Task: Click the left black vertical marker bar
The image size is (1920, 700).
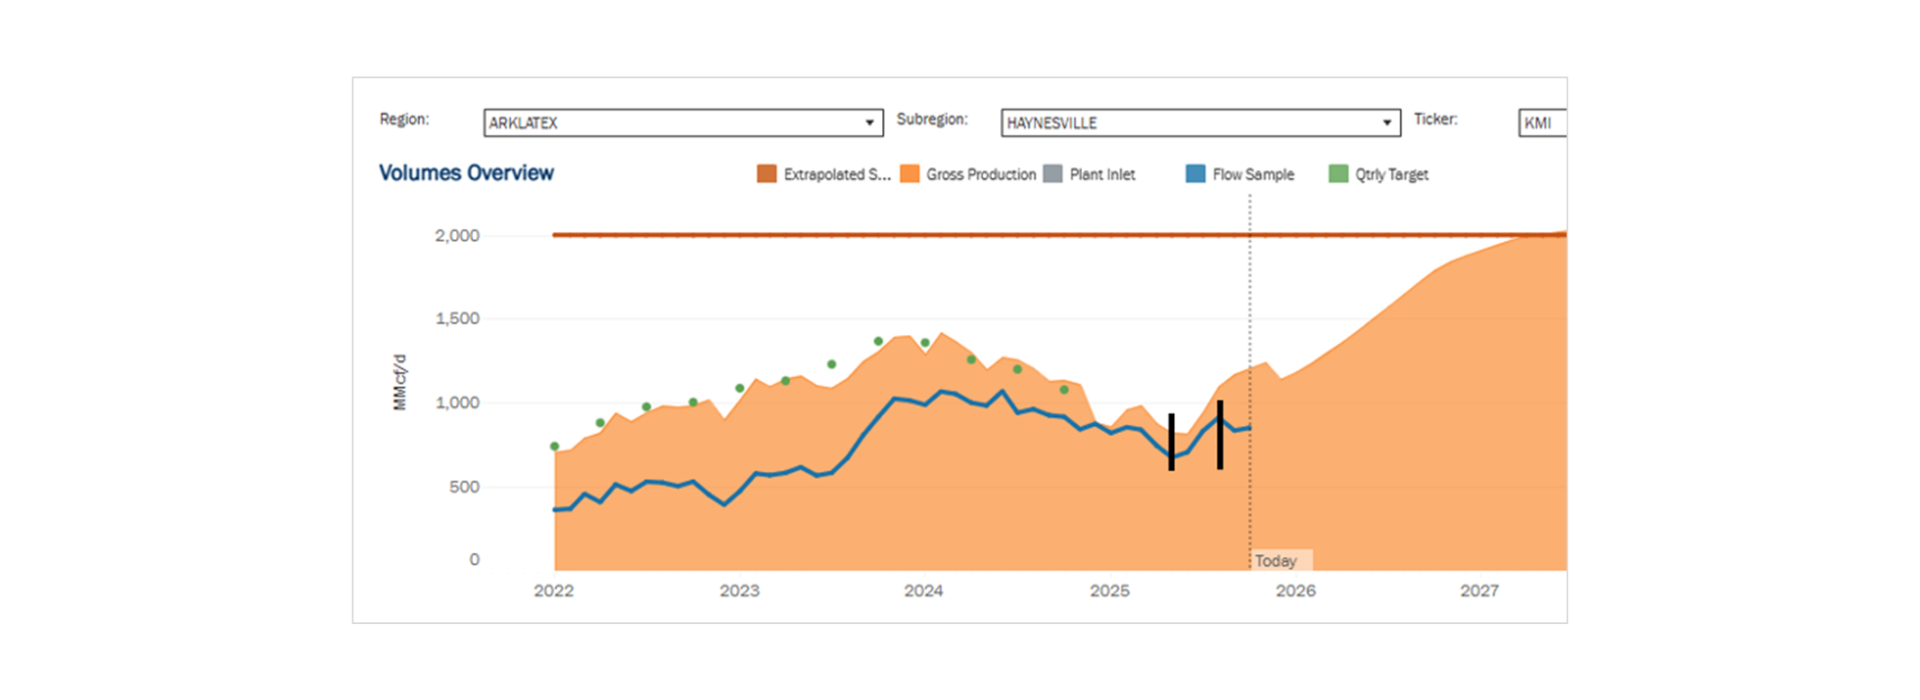Action: [x=1171, y=441]
